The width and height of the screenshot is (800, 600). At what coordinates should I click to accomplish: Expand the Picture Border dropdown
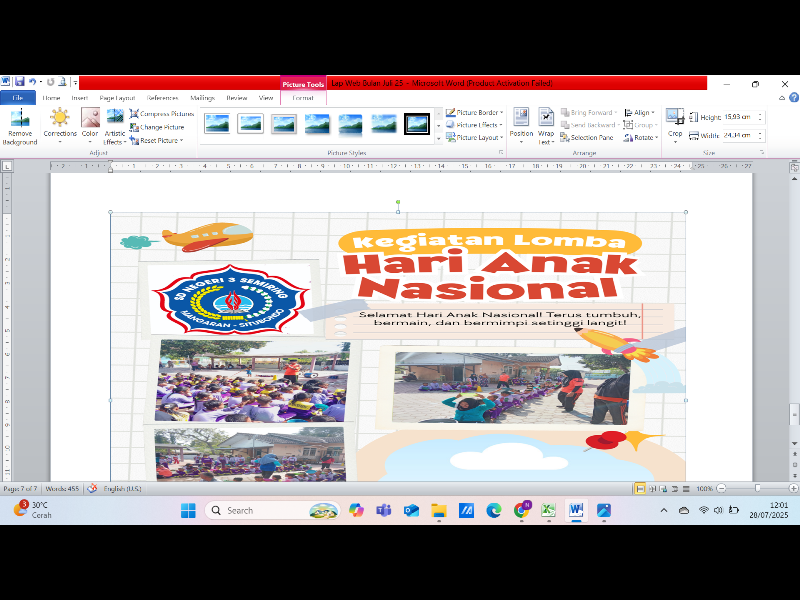[x=474, y=113]
